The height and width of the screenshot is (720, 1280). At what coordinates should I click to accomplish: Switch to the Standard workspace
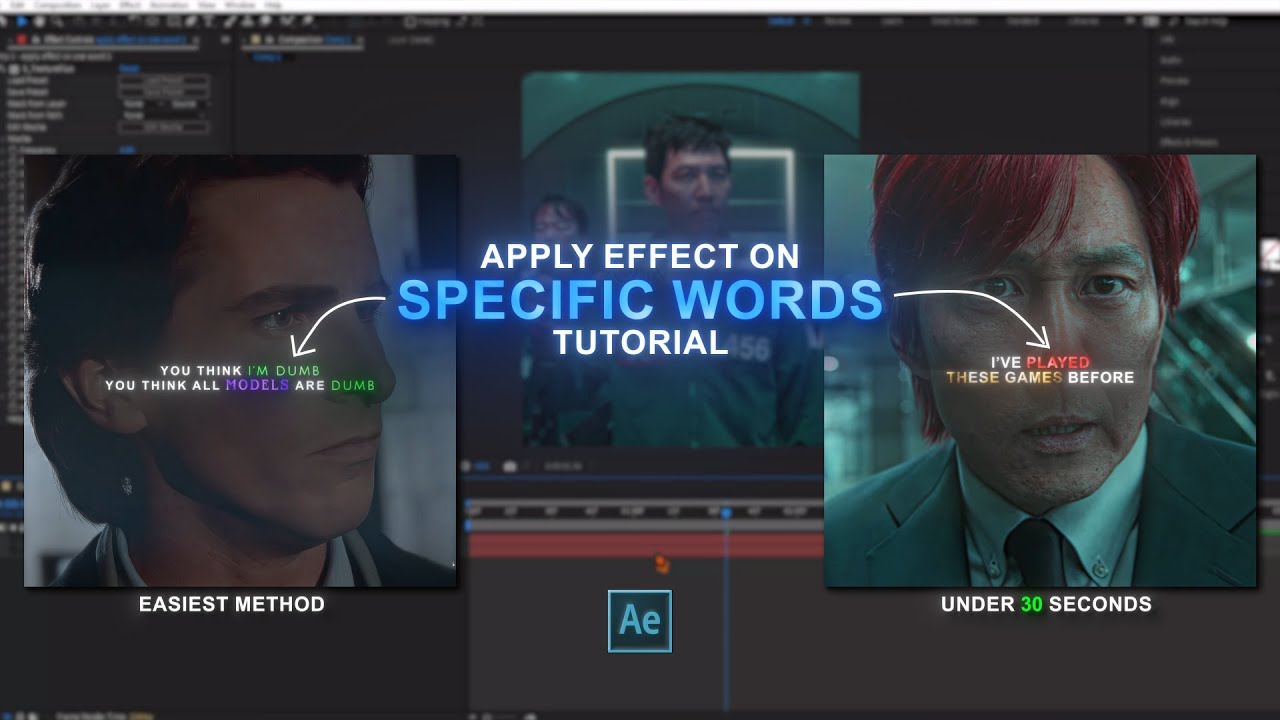pos(1023,21)
